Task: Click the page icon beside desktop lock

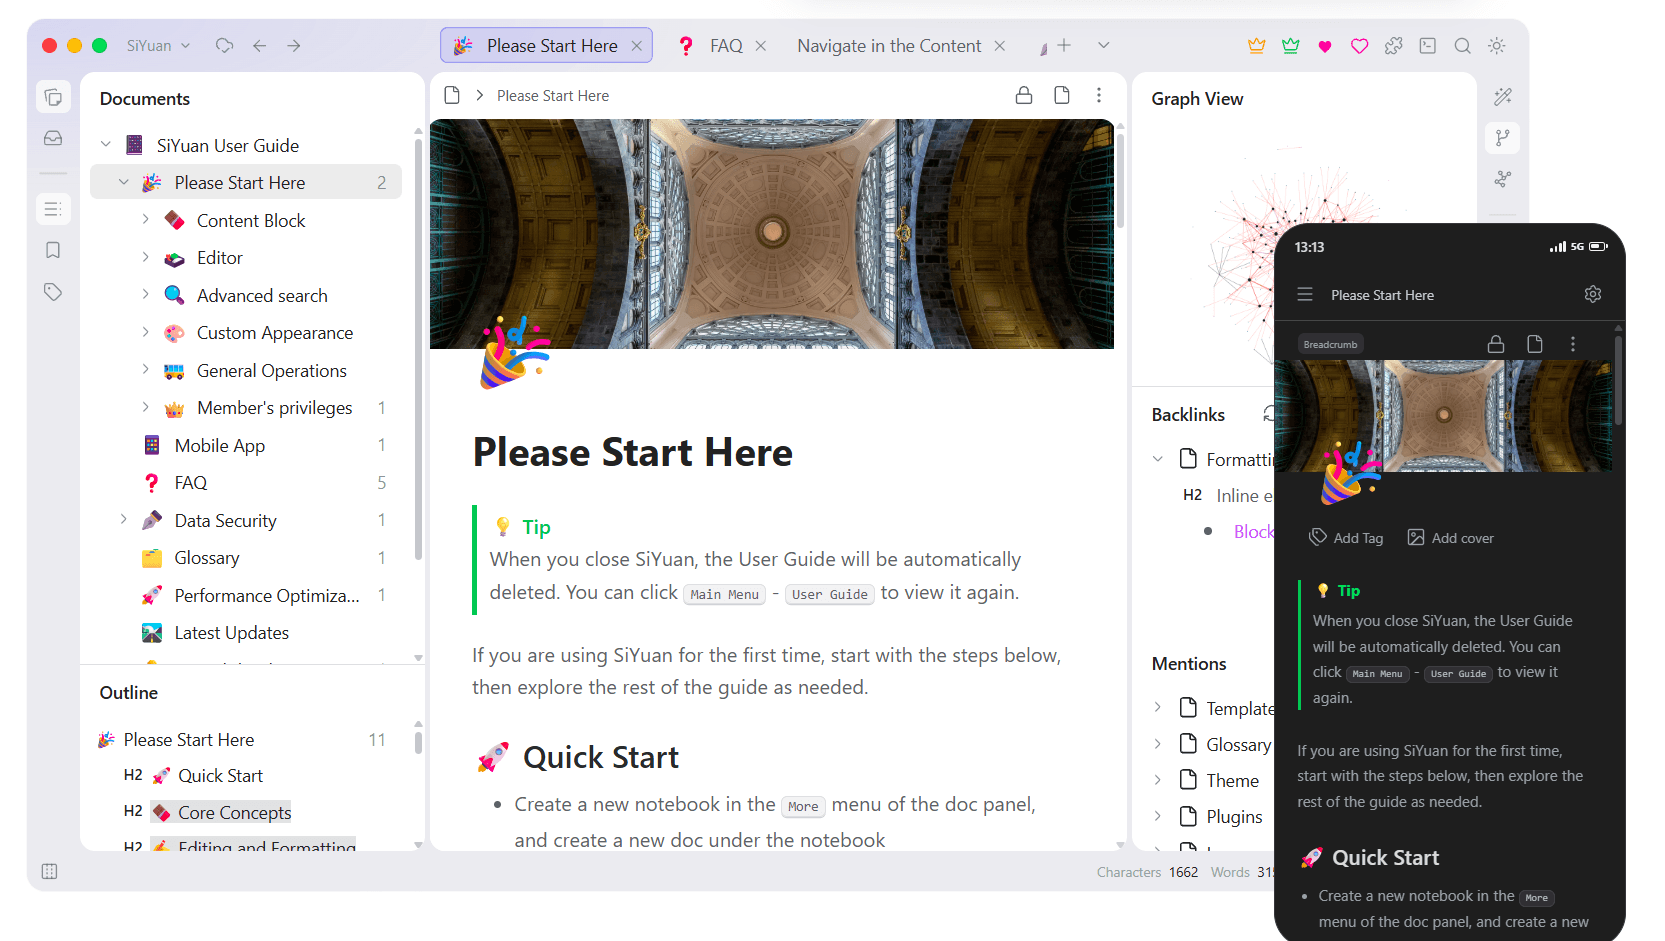Action: click(x=1062, y=95)
